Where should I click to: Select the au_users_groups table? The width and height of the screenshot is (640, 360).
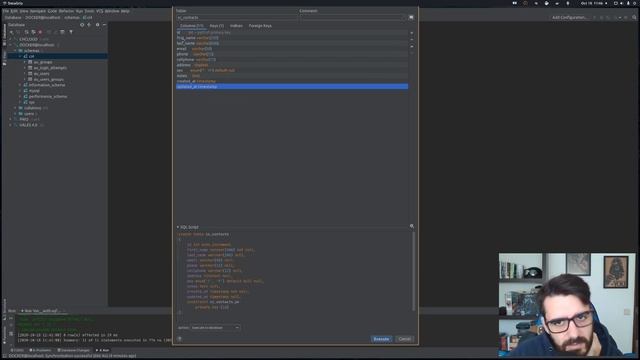click(49, 79)
